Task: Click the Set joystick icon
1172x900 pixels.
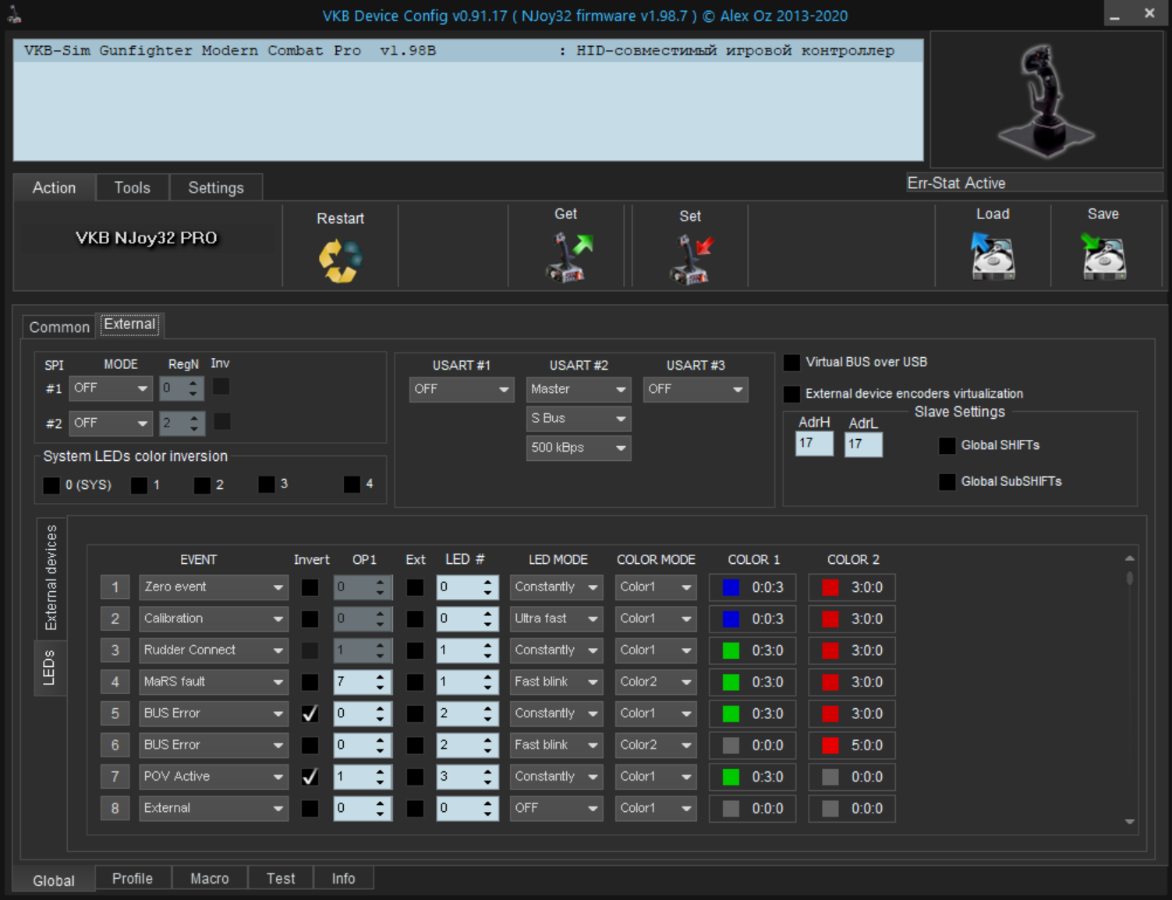Action: tap(690, 259)
